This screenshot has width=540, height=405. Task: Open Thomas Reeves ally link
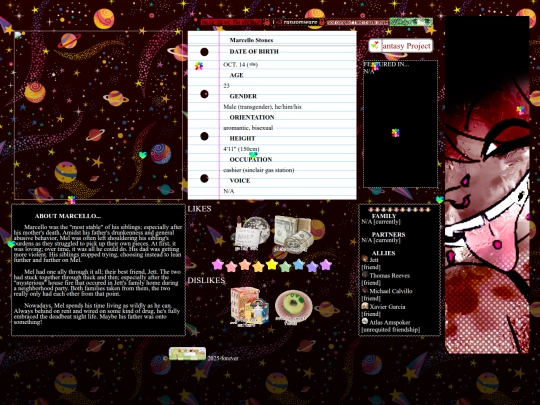[x=390, y=276]
